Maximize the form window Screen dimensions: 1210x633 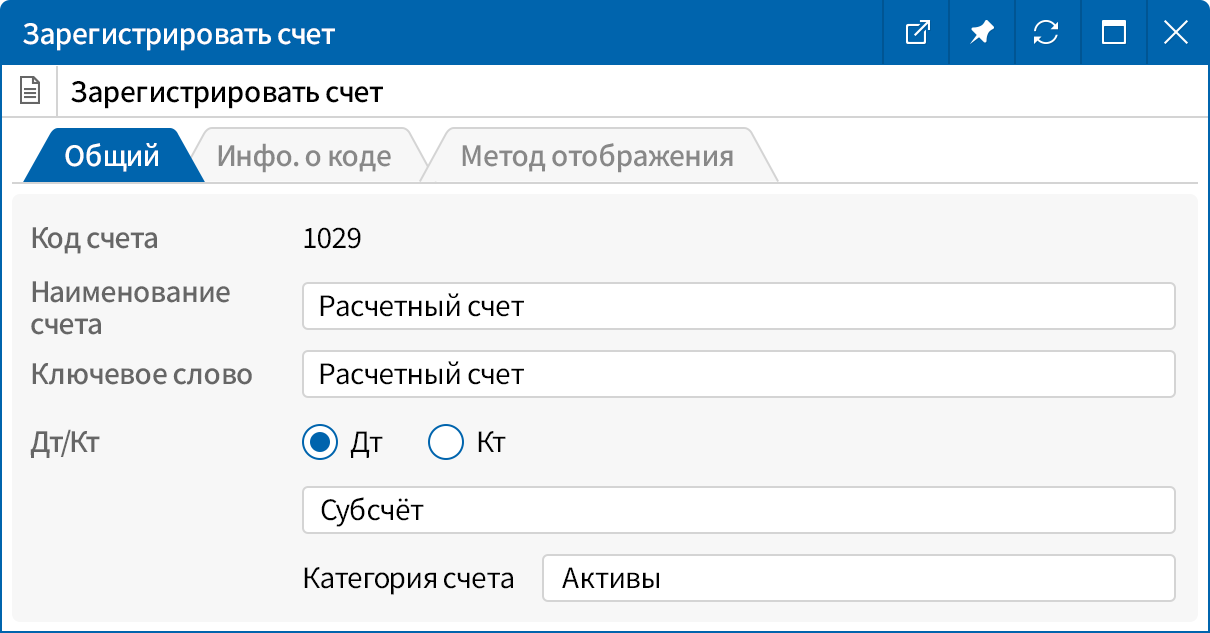click(x=1113, y=32)
